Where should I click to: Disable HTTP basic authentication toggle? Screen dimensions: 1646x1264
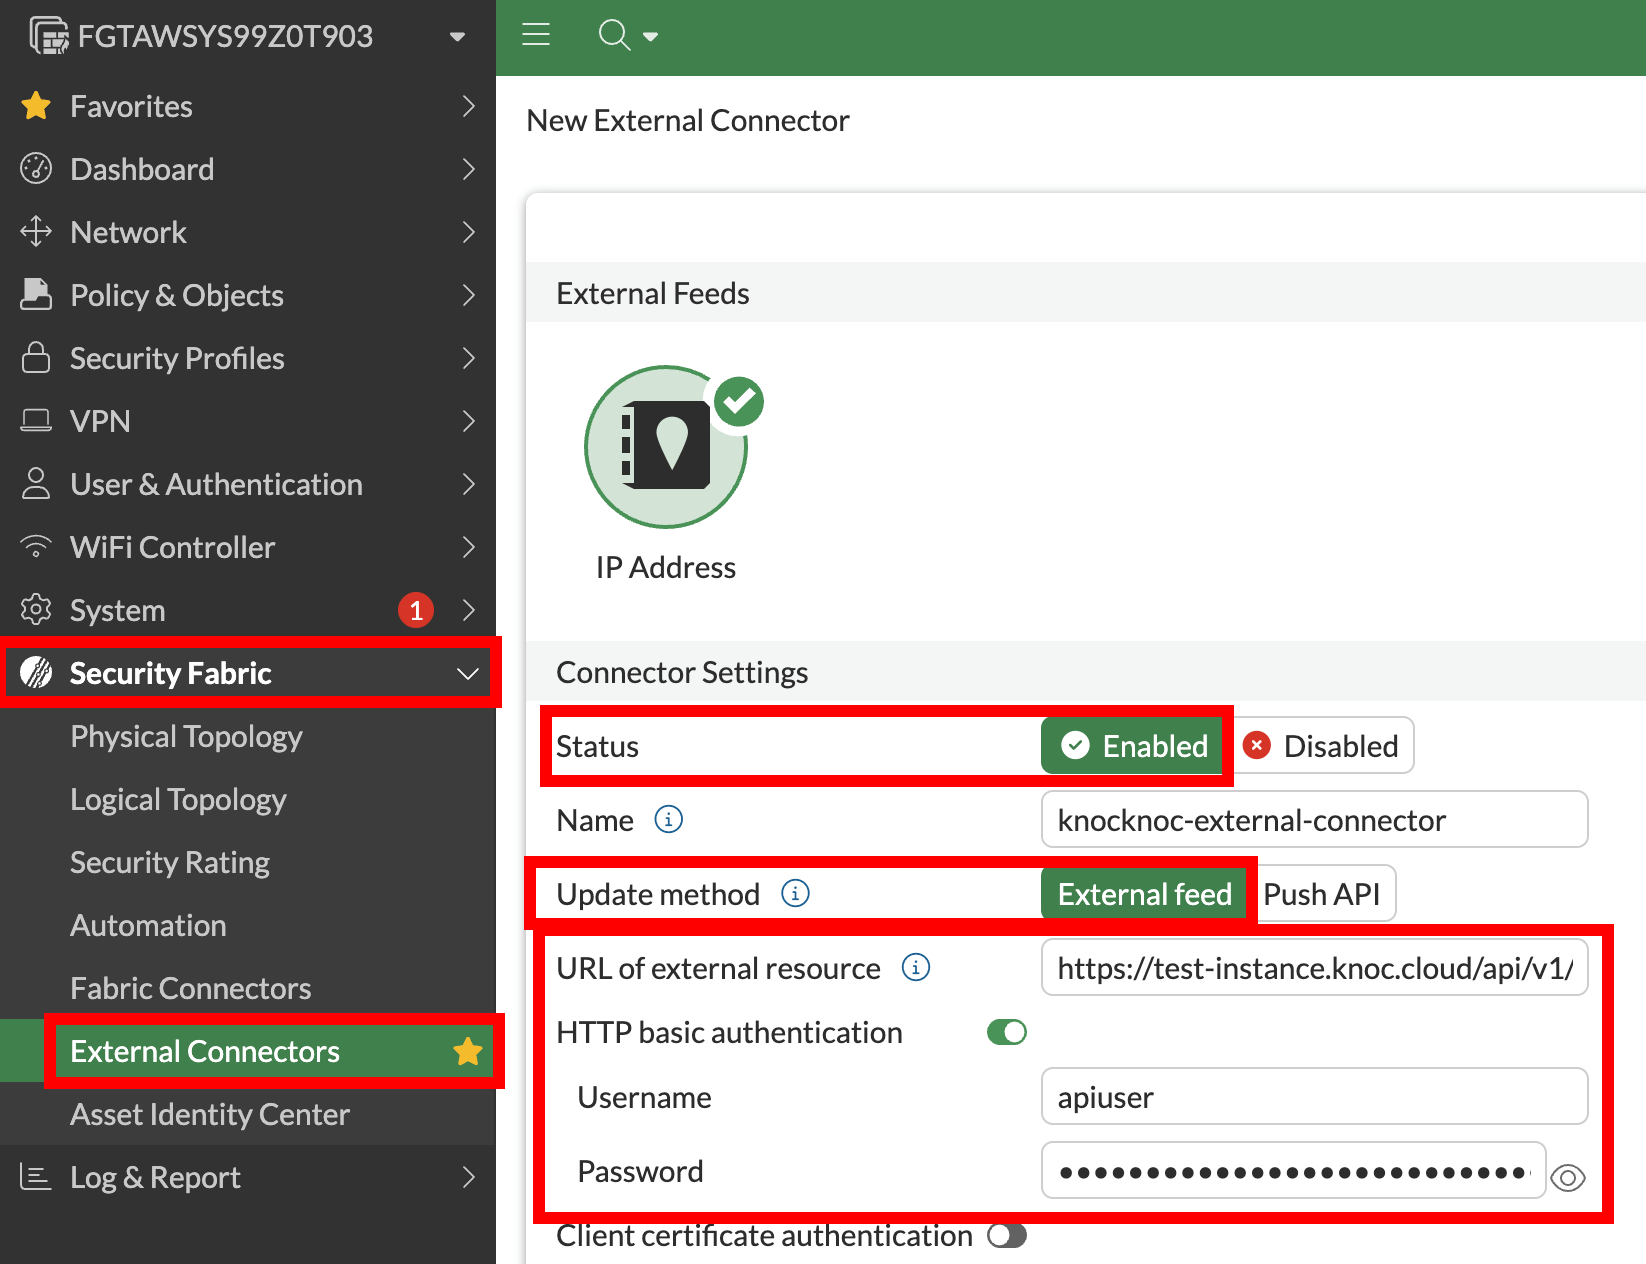click(1006, 1032)
